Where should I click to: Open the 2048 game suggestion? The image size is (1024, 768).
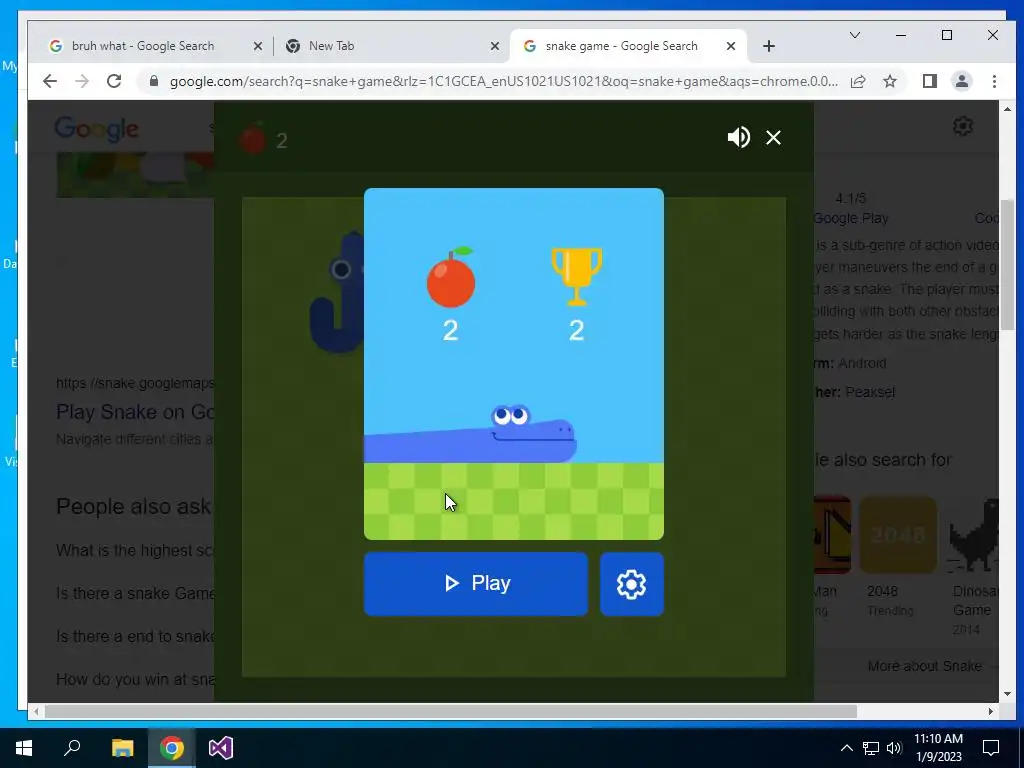click(897, 556)
